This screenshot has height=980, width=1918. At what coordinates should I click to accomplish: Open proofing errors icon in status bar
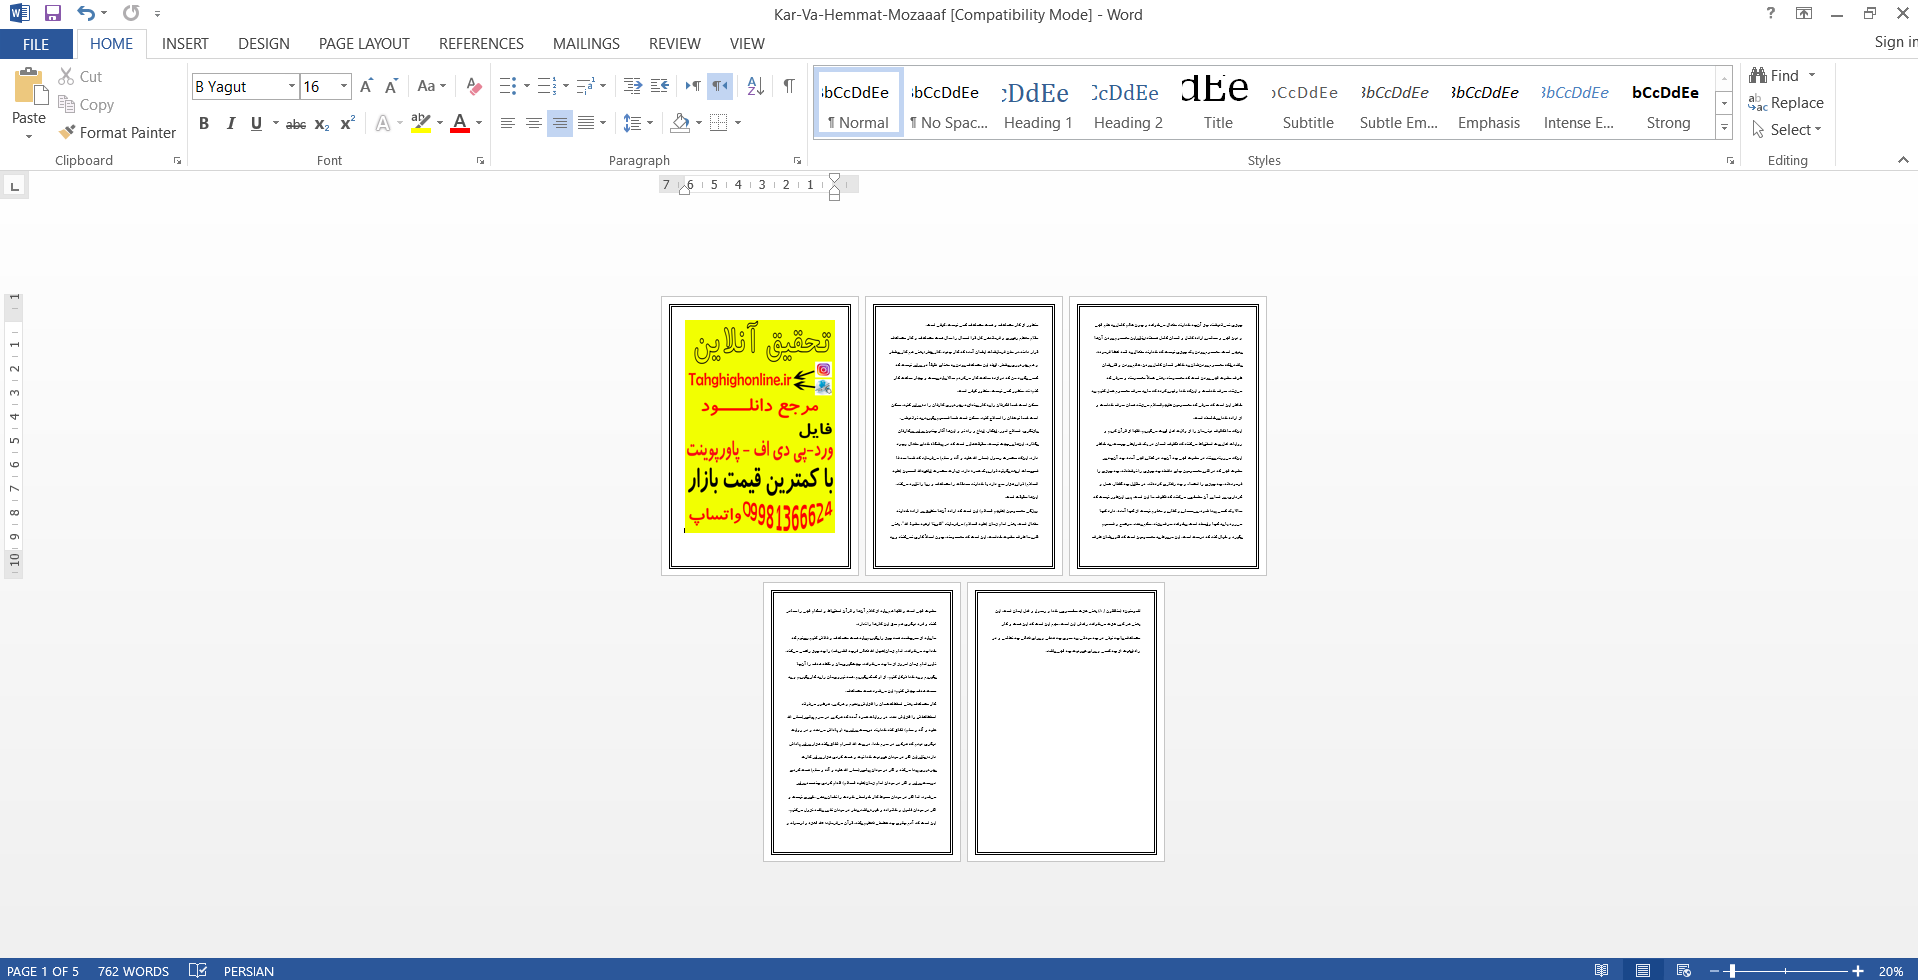(198, 970)
